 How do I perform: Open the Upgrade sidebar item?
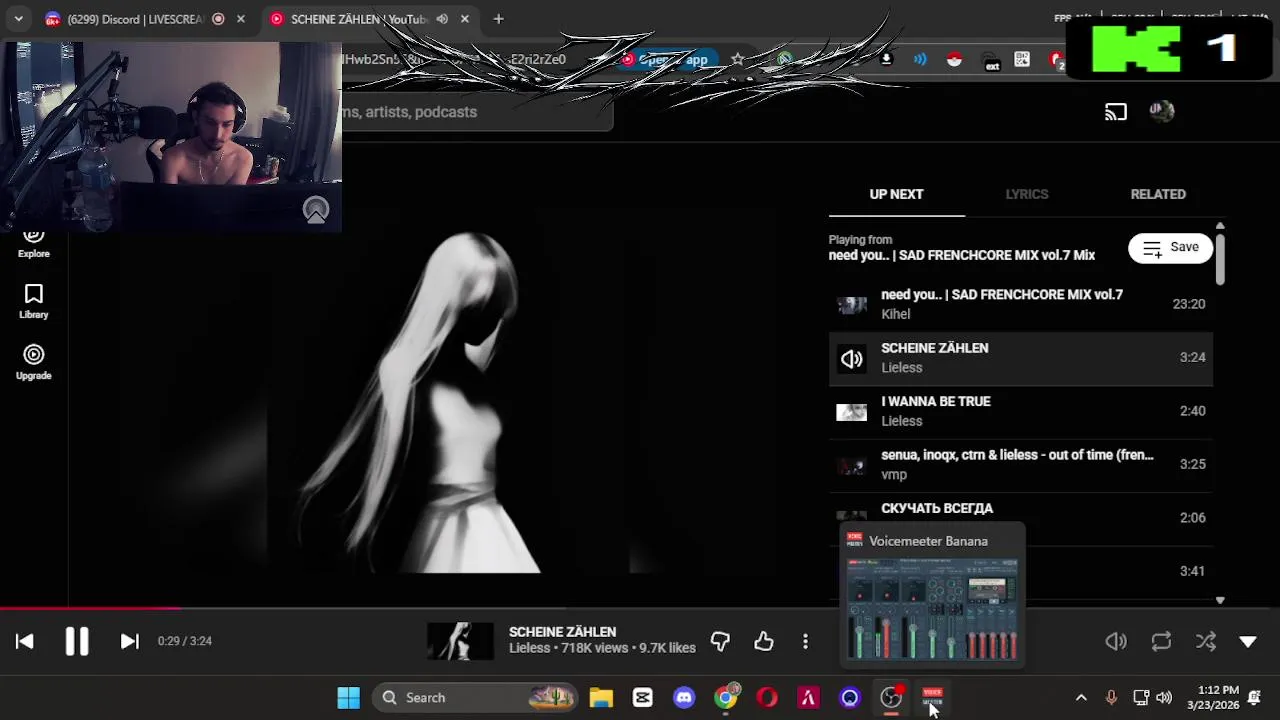(x=33, y=363)
